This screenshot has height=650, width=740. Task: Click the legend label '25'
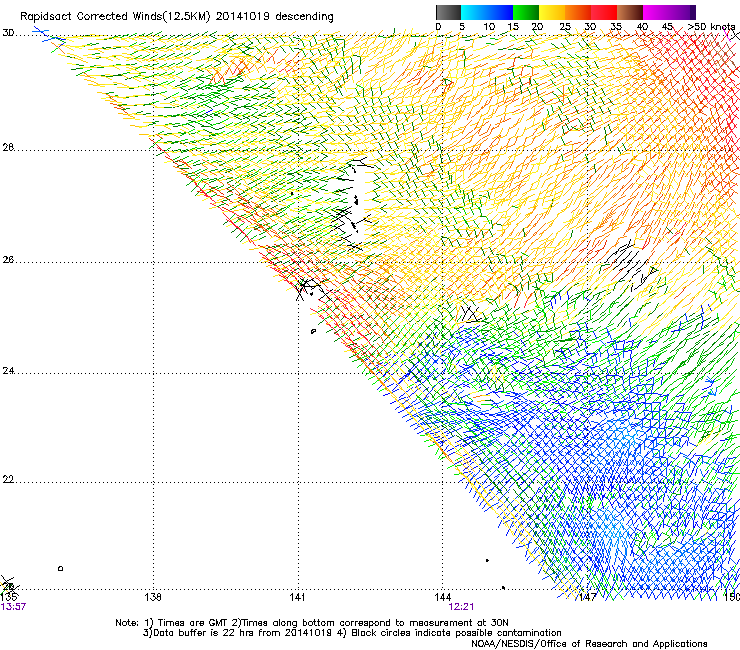[x=565, y=27]
